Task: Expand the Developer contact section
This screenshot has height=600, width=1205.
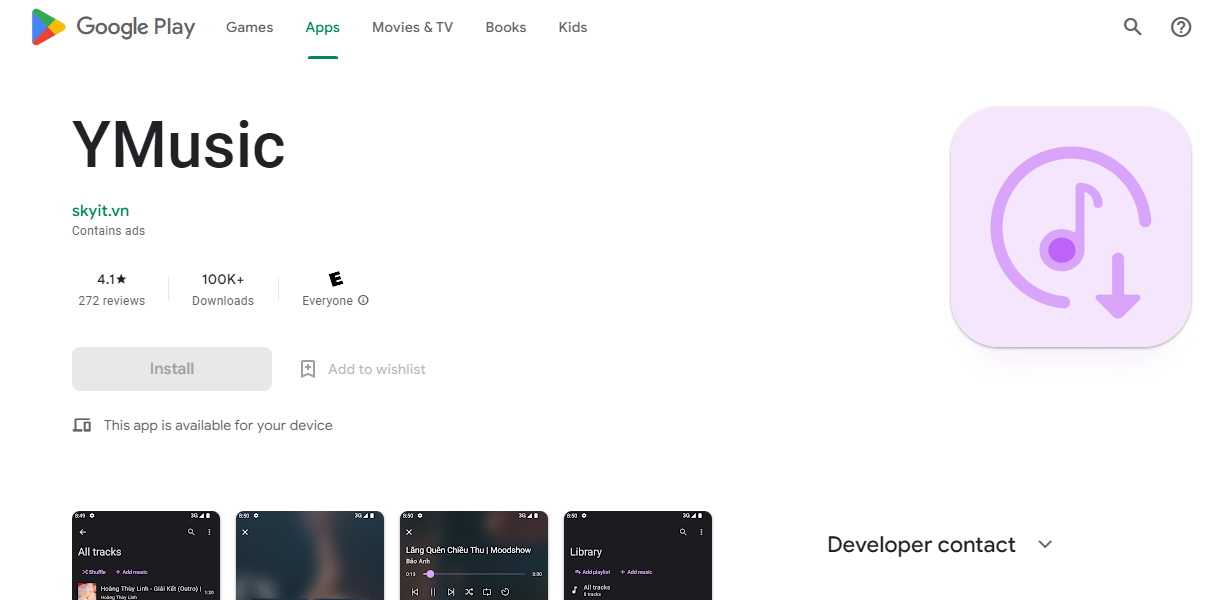Action: point(940,545)
